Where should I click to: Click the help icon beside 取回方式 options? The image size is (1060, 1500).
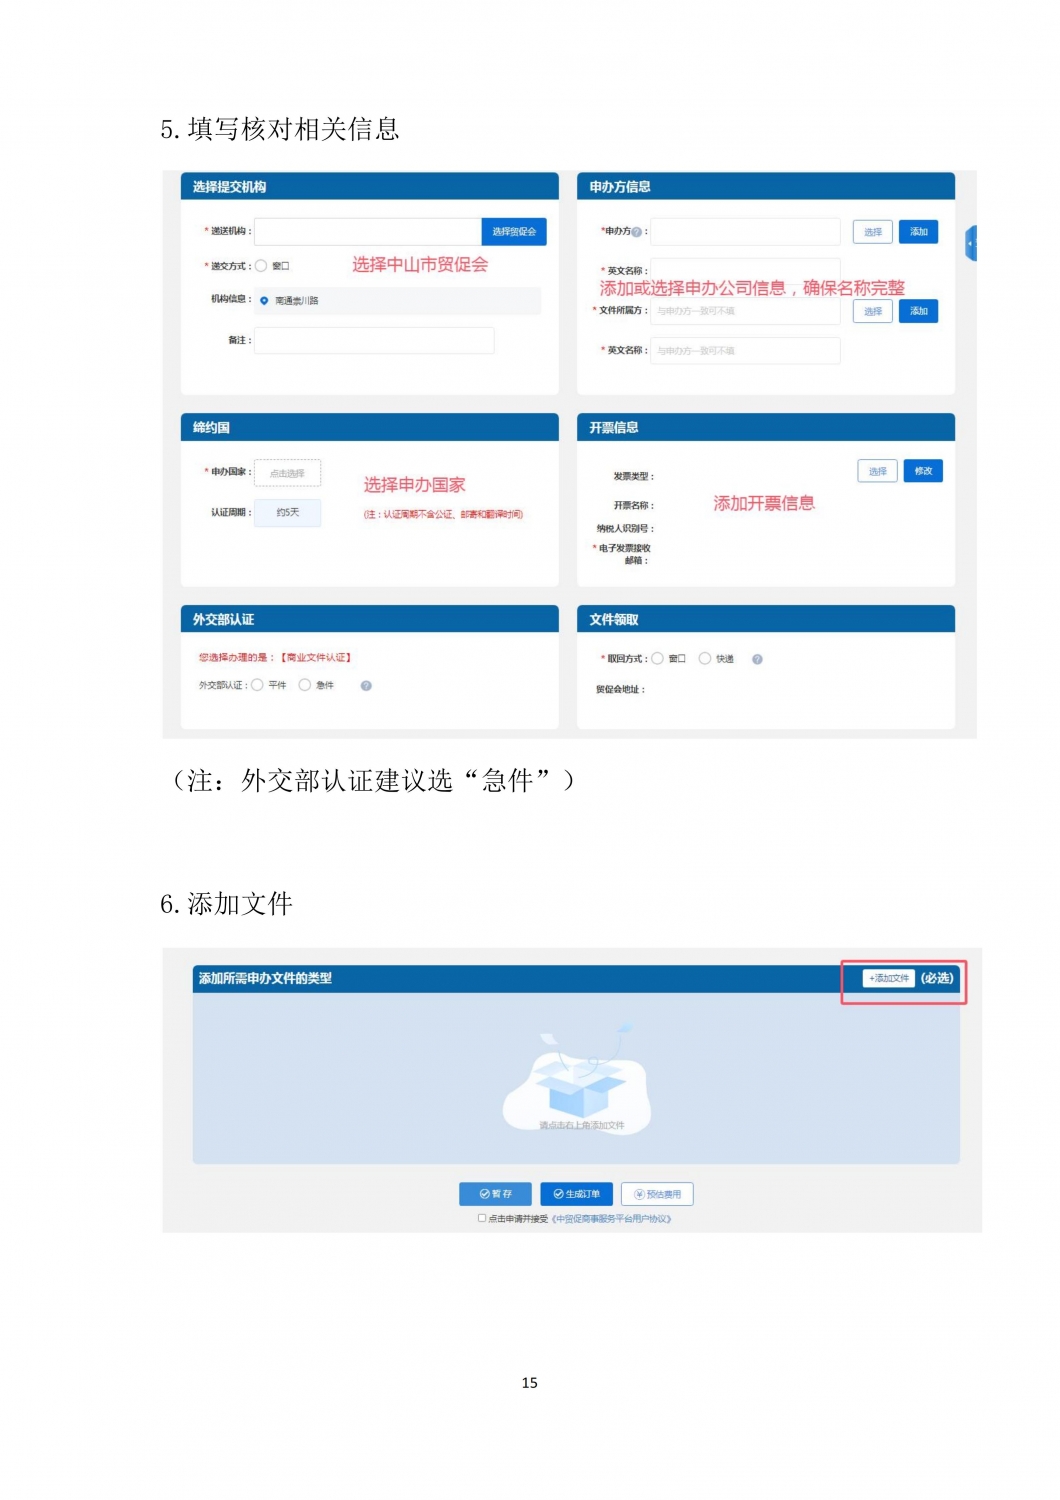757,659
